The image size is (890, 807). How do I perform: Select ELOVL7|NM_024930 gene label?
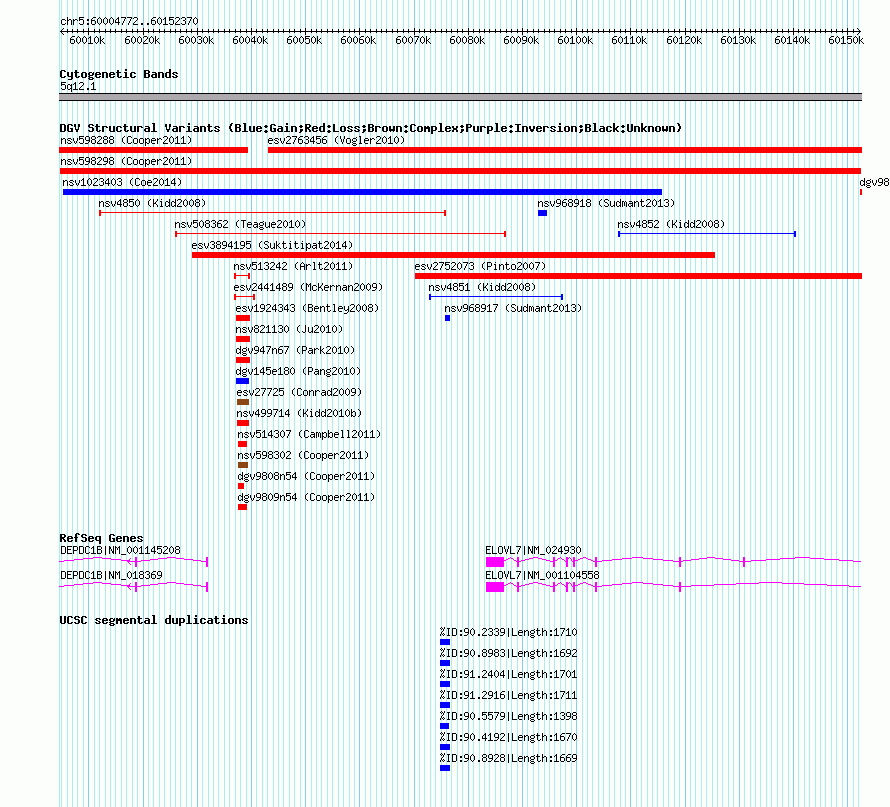[533, 550]
